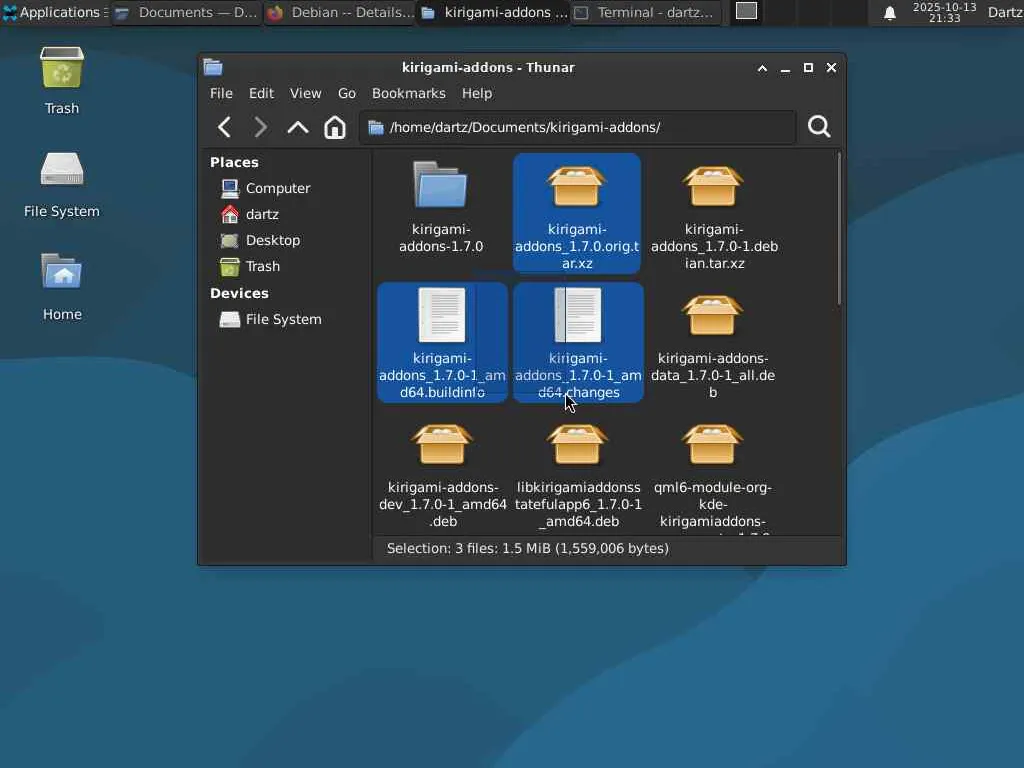Click 'libkirigamiaddonsstatefulapp6_1.7.0-1_amd64.deb' file name
The height and width of the screenshot is (768, 1024).
point(578,504)
